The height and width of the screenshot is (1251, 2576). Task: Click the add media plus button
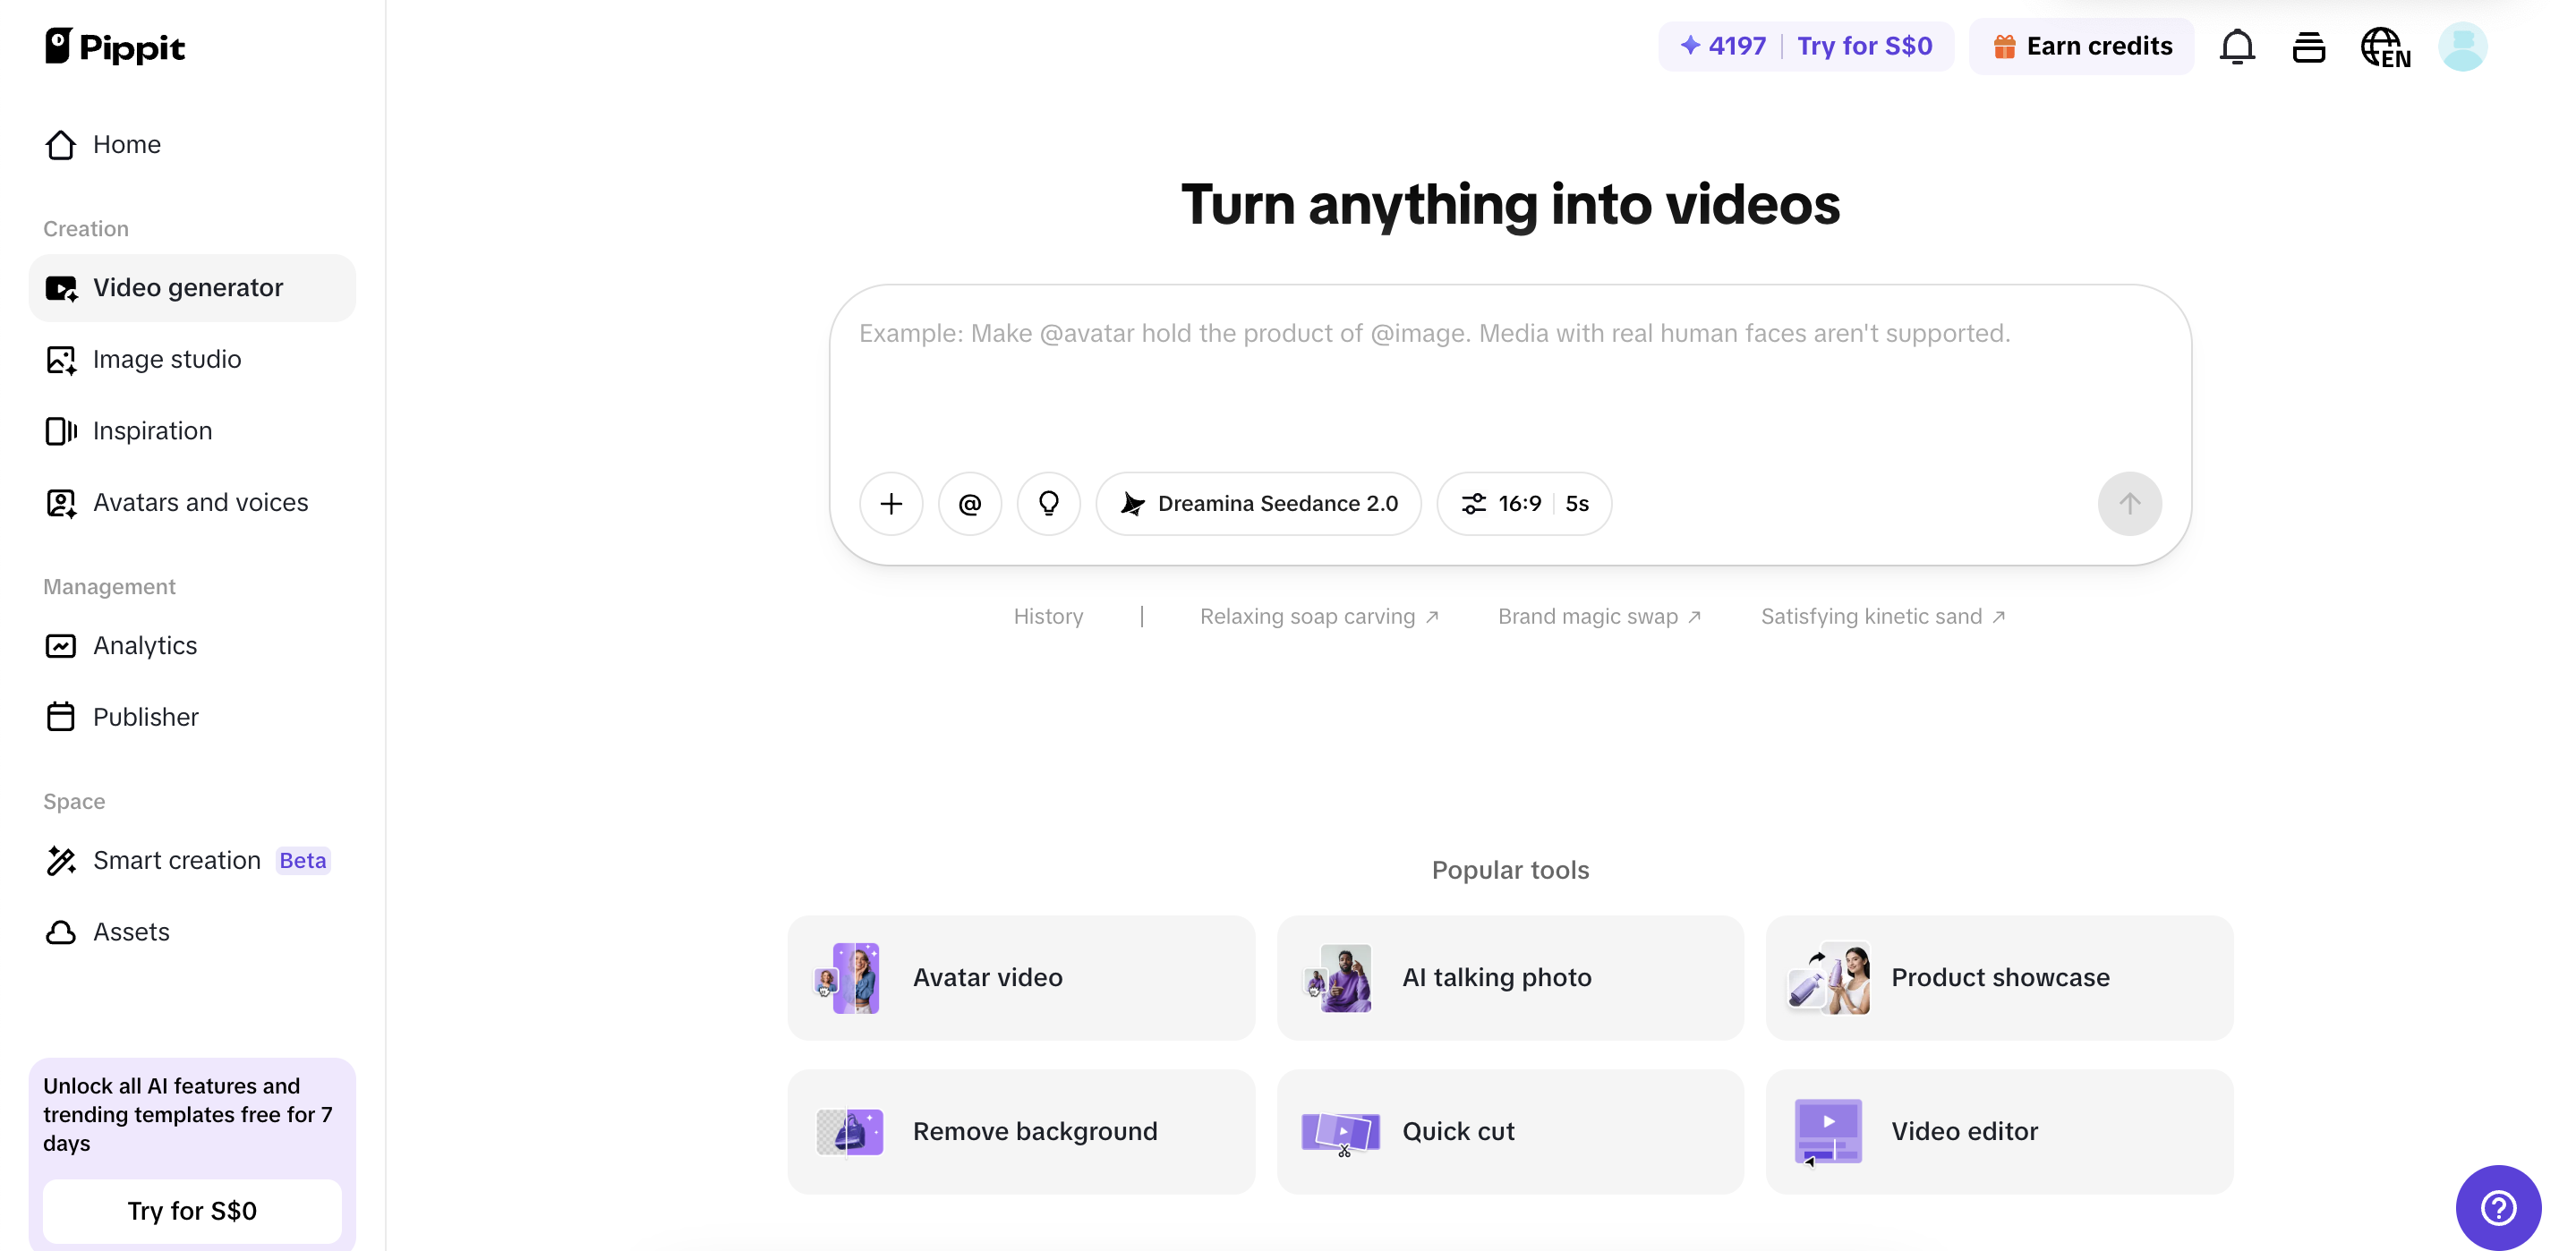(x=890, y=503)
